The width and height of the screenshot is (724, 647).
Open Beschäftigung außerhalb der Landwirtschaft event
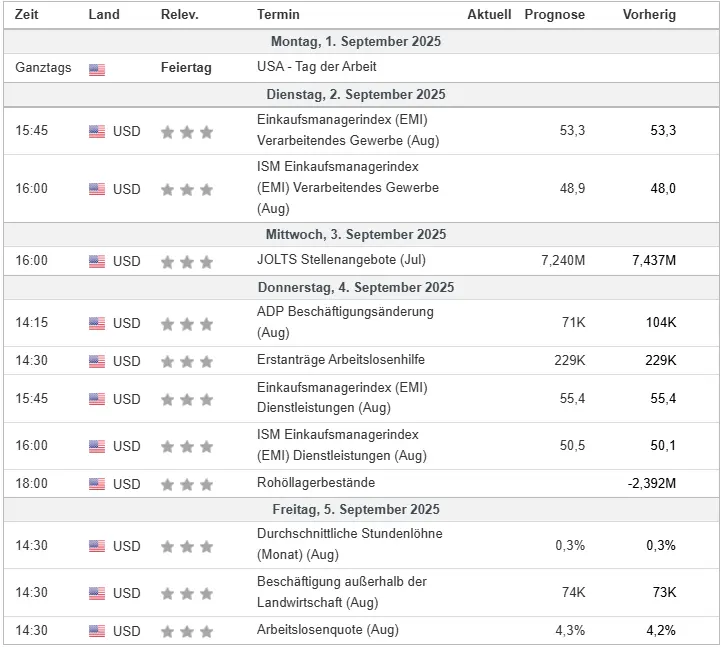[x=342, y=592]
